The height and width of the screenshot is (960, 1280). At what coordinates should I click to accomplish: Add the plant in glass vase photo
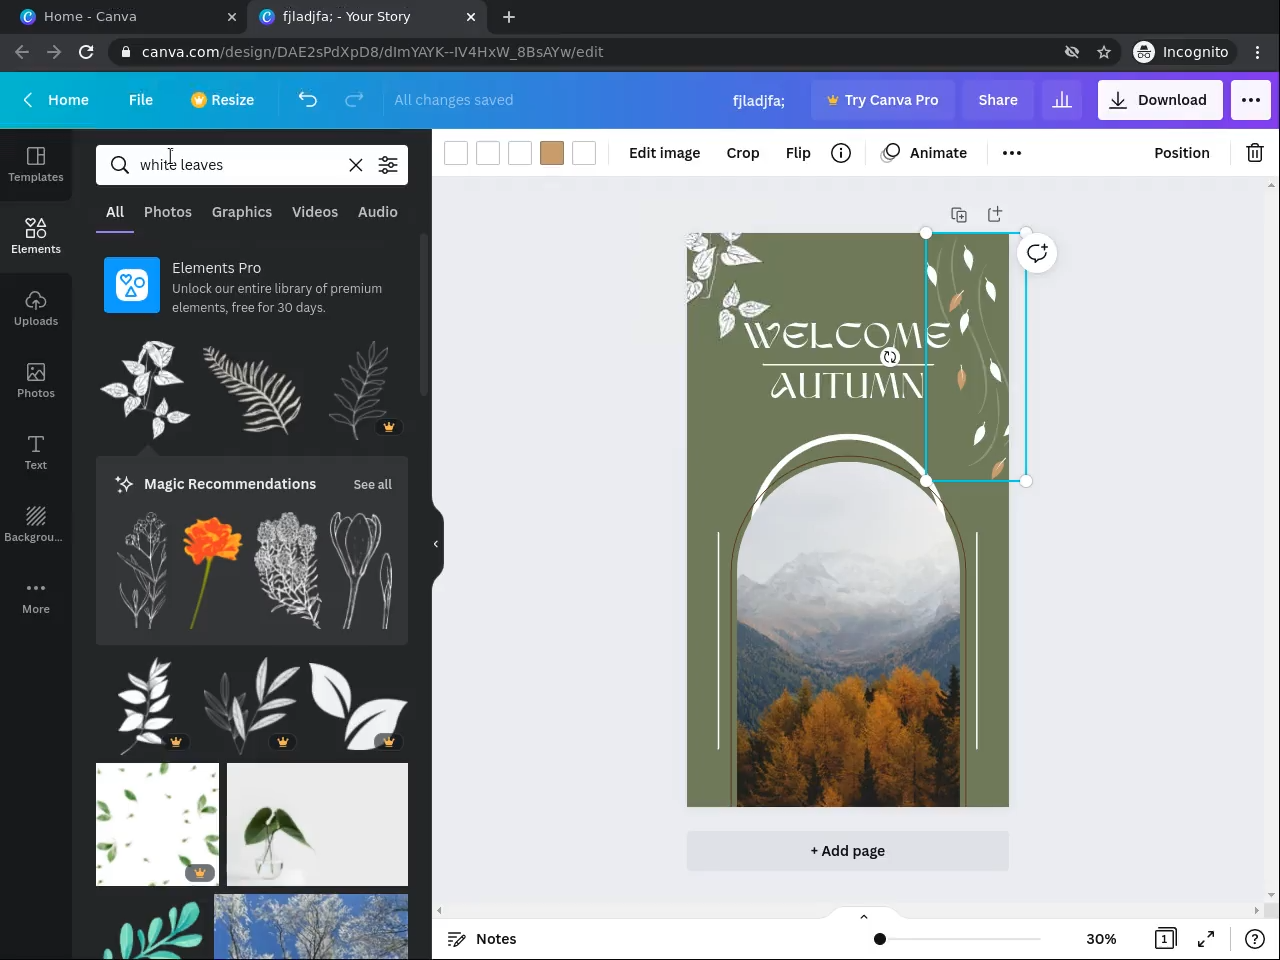point(317,825)
